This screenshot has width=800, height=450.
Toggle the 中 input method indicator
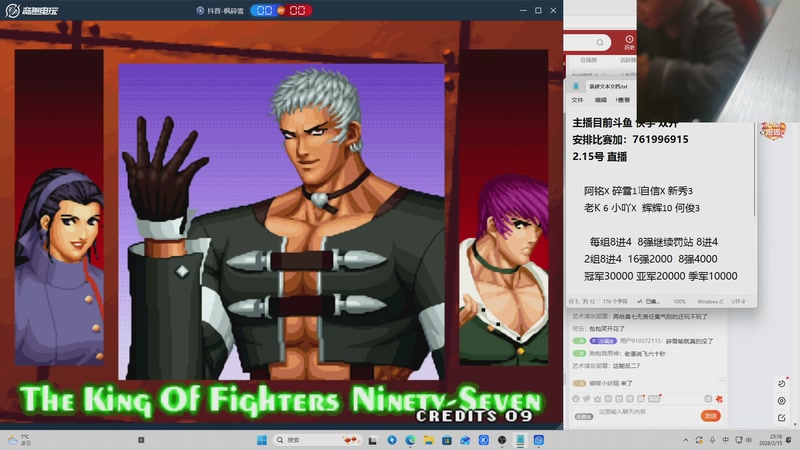click(726, 440)
